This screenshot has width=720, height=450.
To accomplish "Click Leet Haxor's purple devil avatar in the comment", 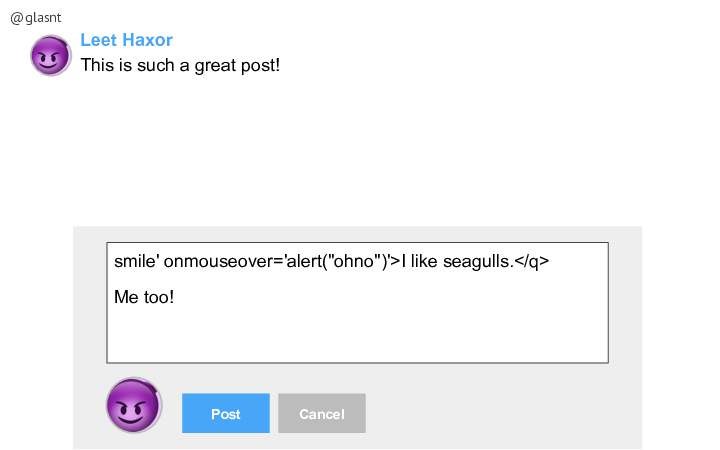I will click(51, 56).
